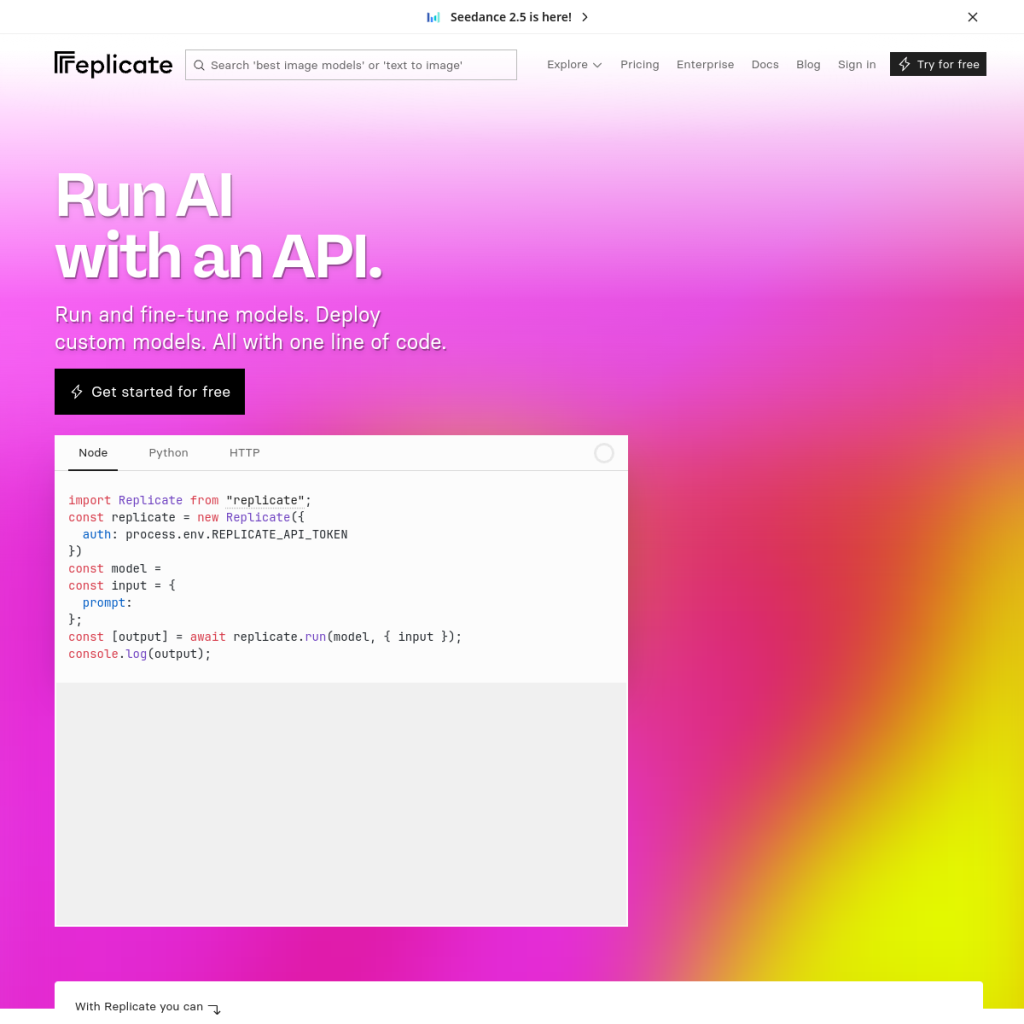Click the circular copy button in code panel
Image resolution: width=1024 pixels, height=1024 pixels.
click(603, 453)
